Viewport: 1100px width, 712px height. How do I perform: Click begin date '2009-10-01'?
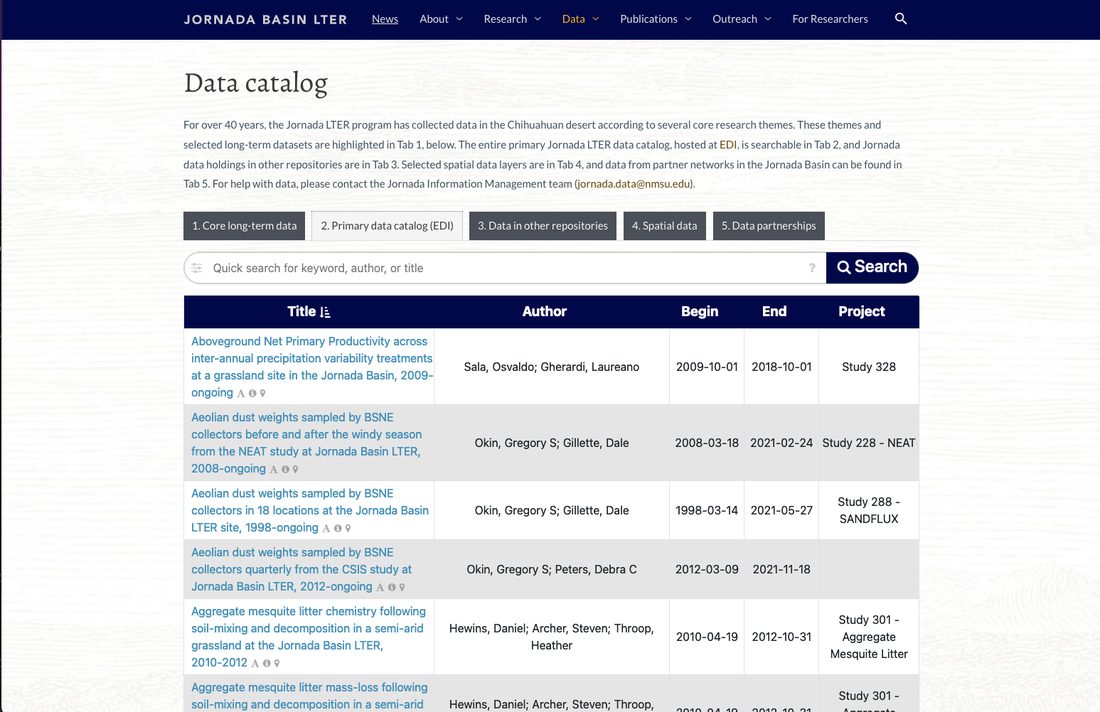tap(706, 367)
